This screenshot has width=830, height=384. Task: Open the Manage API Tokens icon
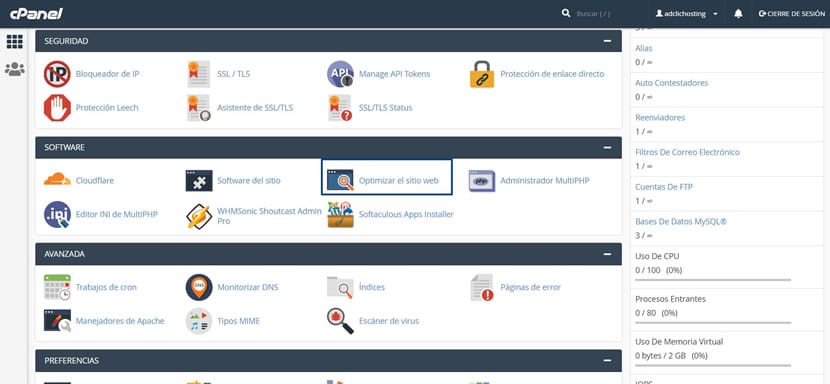[340, 74]
